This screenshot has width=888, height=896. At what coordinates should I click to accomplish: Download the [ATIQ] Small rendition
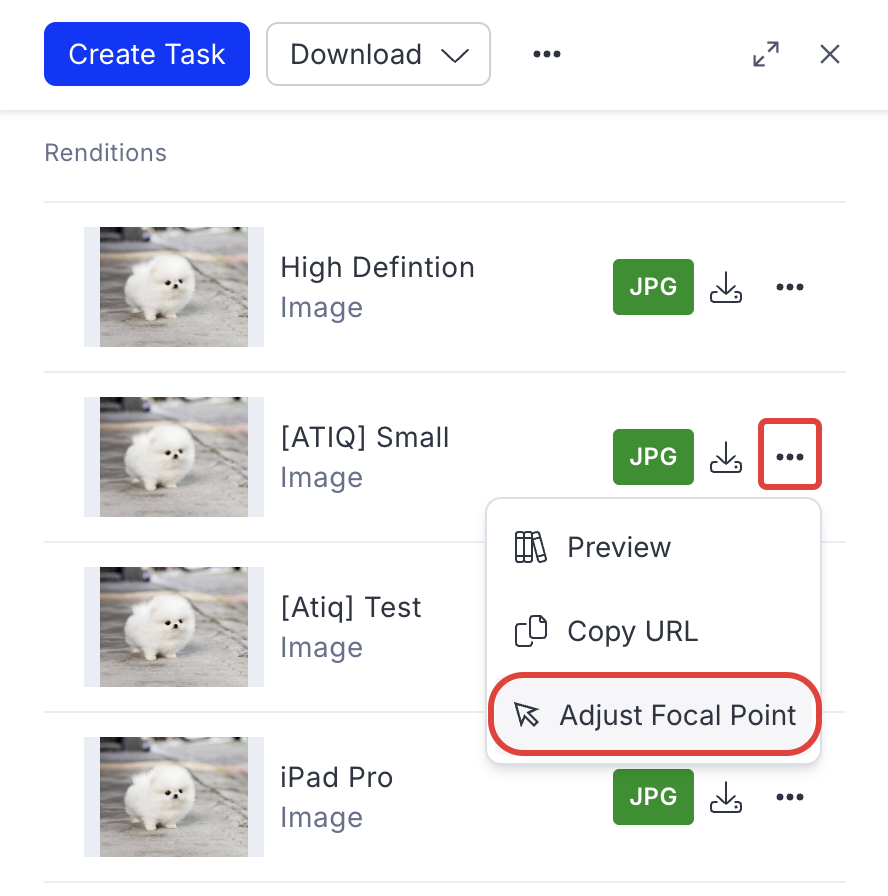(x=726, y=457)
